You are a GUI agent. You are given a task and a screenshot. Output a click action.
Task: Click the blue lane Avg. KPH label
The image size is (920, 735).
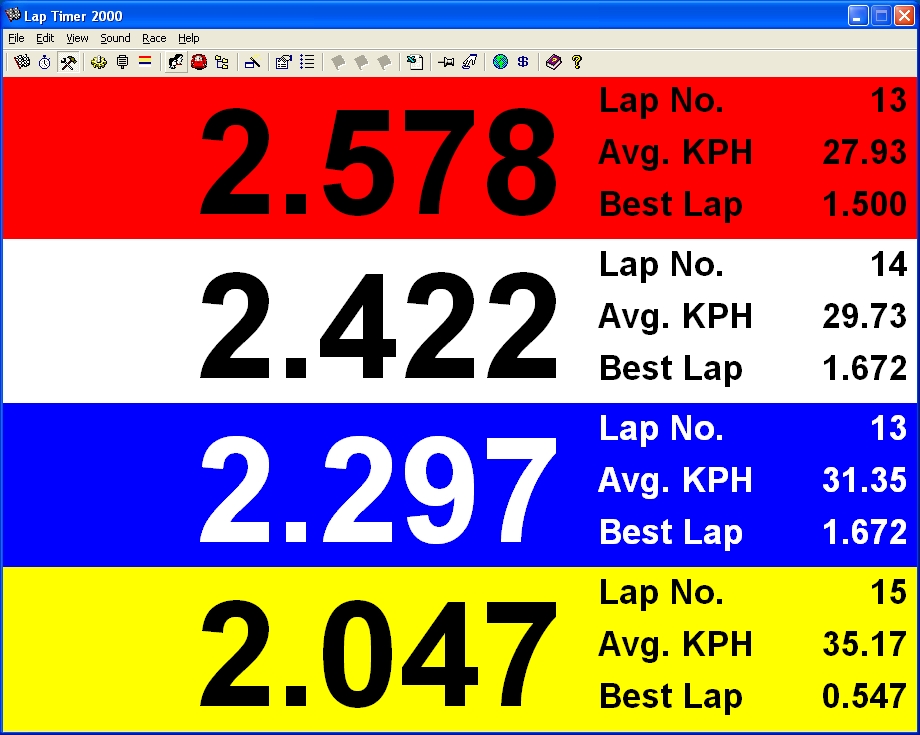coord(675,482)
